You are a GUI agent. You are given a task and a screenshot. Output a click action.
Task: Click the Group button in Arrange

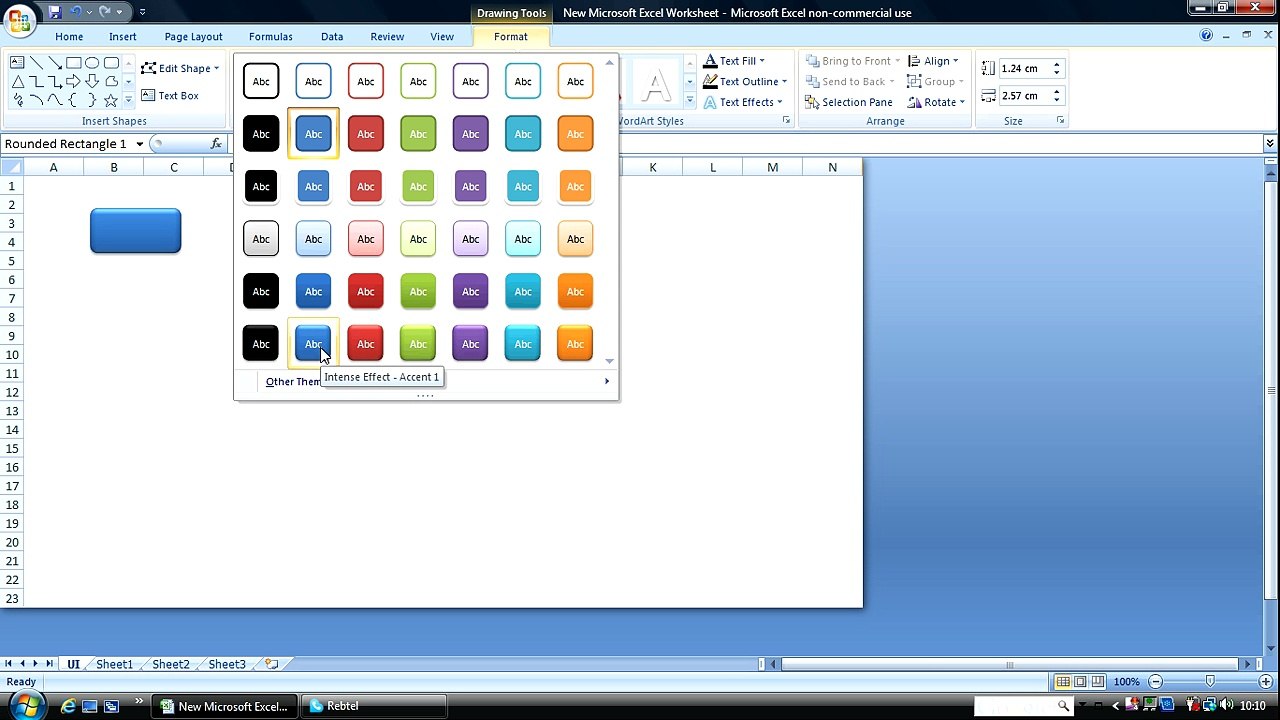click(x=934, y=81)
